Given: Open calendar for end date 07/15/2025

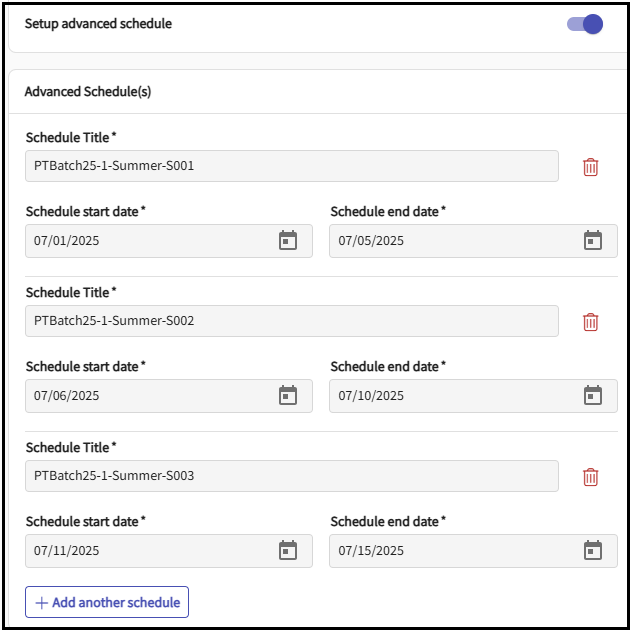Looking at the screenshot, I should 593,551.
